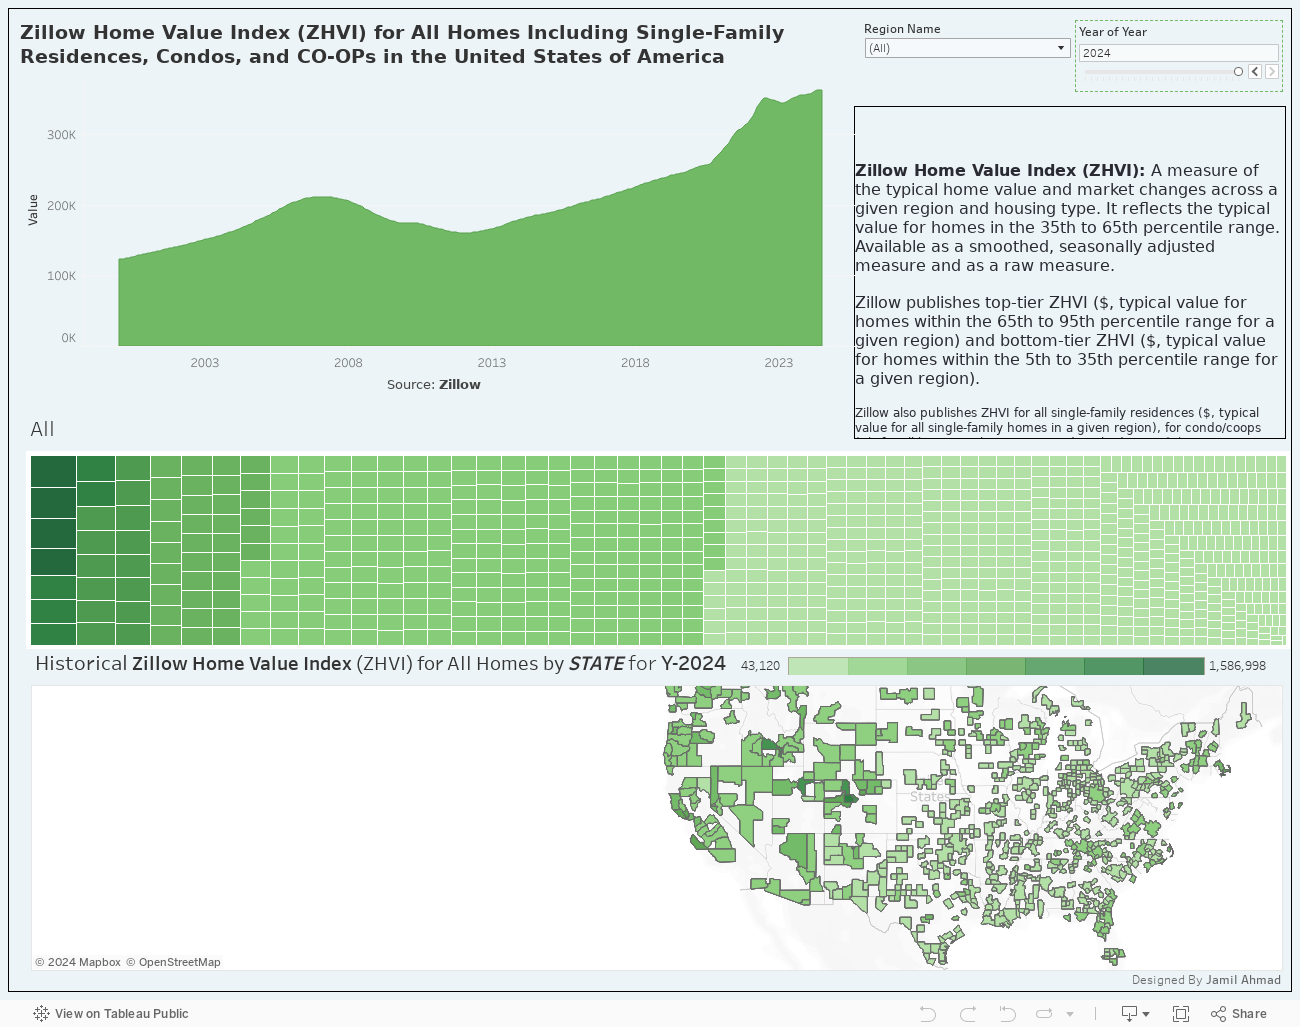Click the 2003 label on chart axis

205,363
